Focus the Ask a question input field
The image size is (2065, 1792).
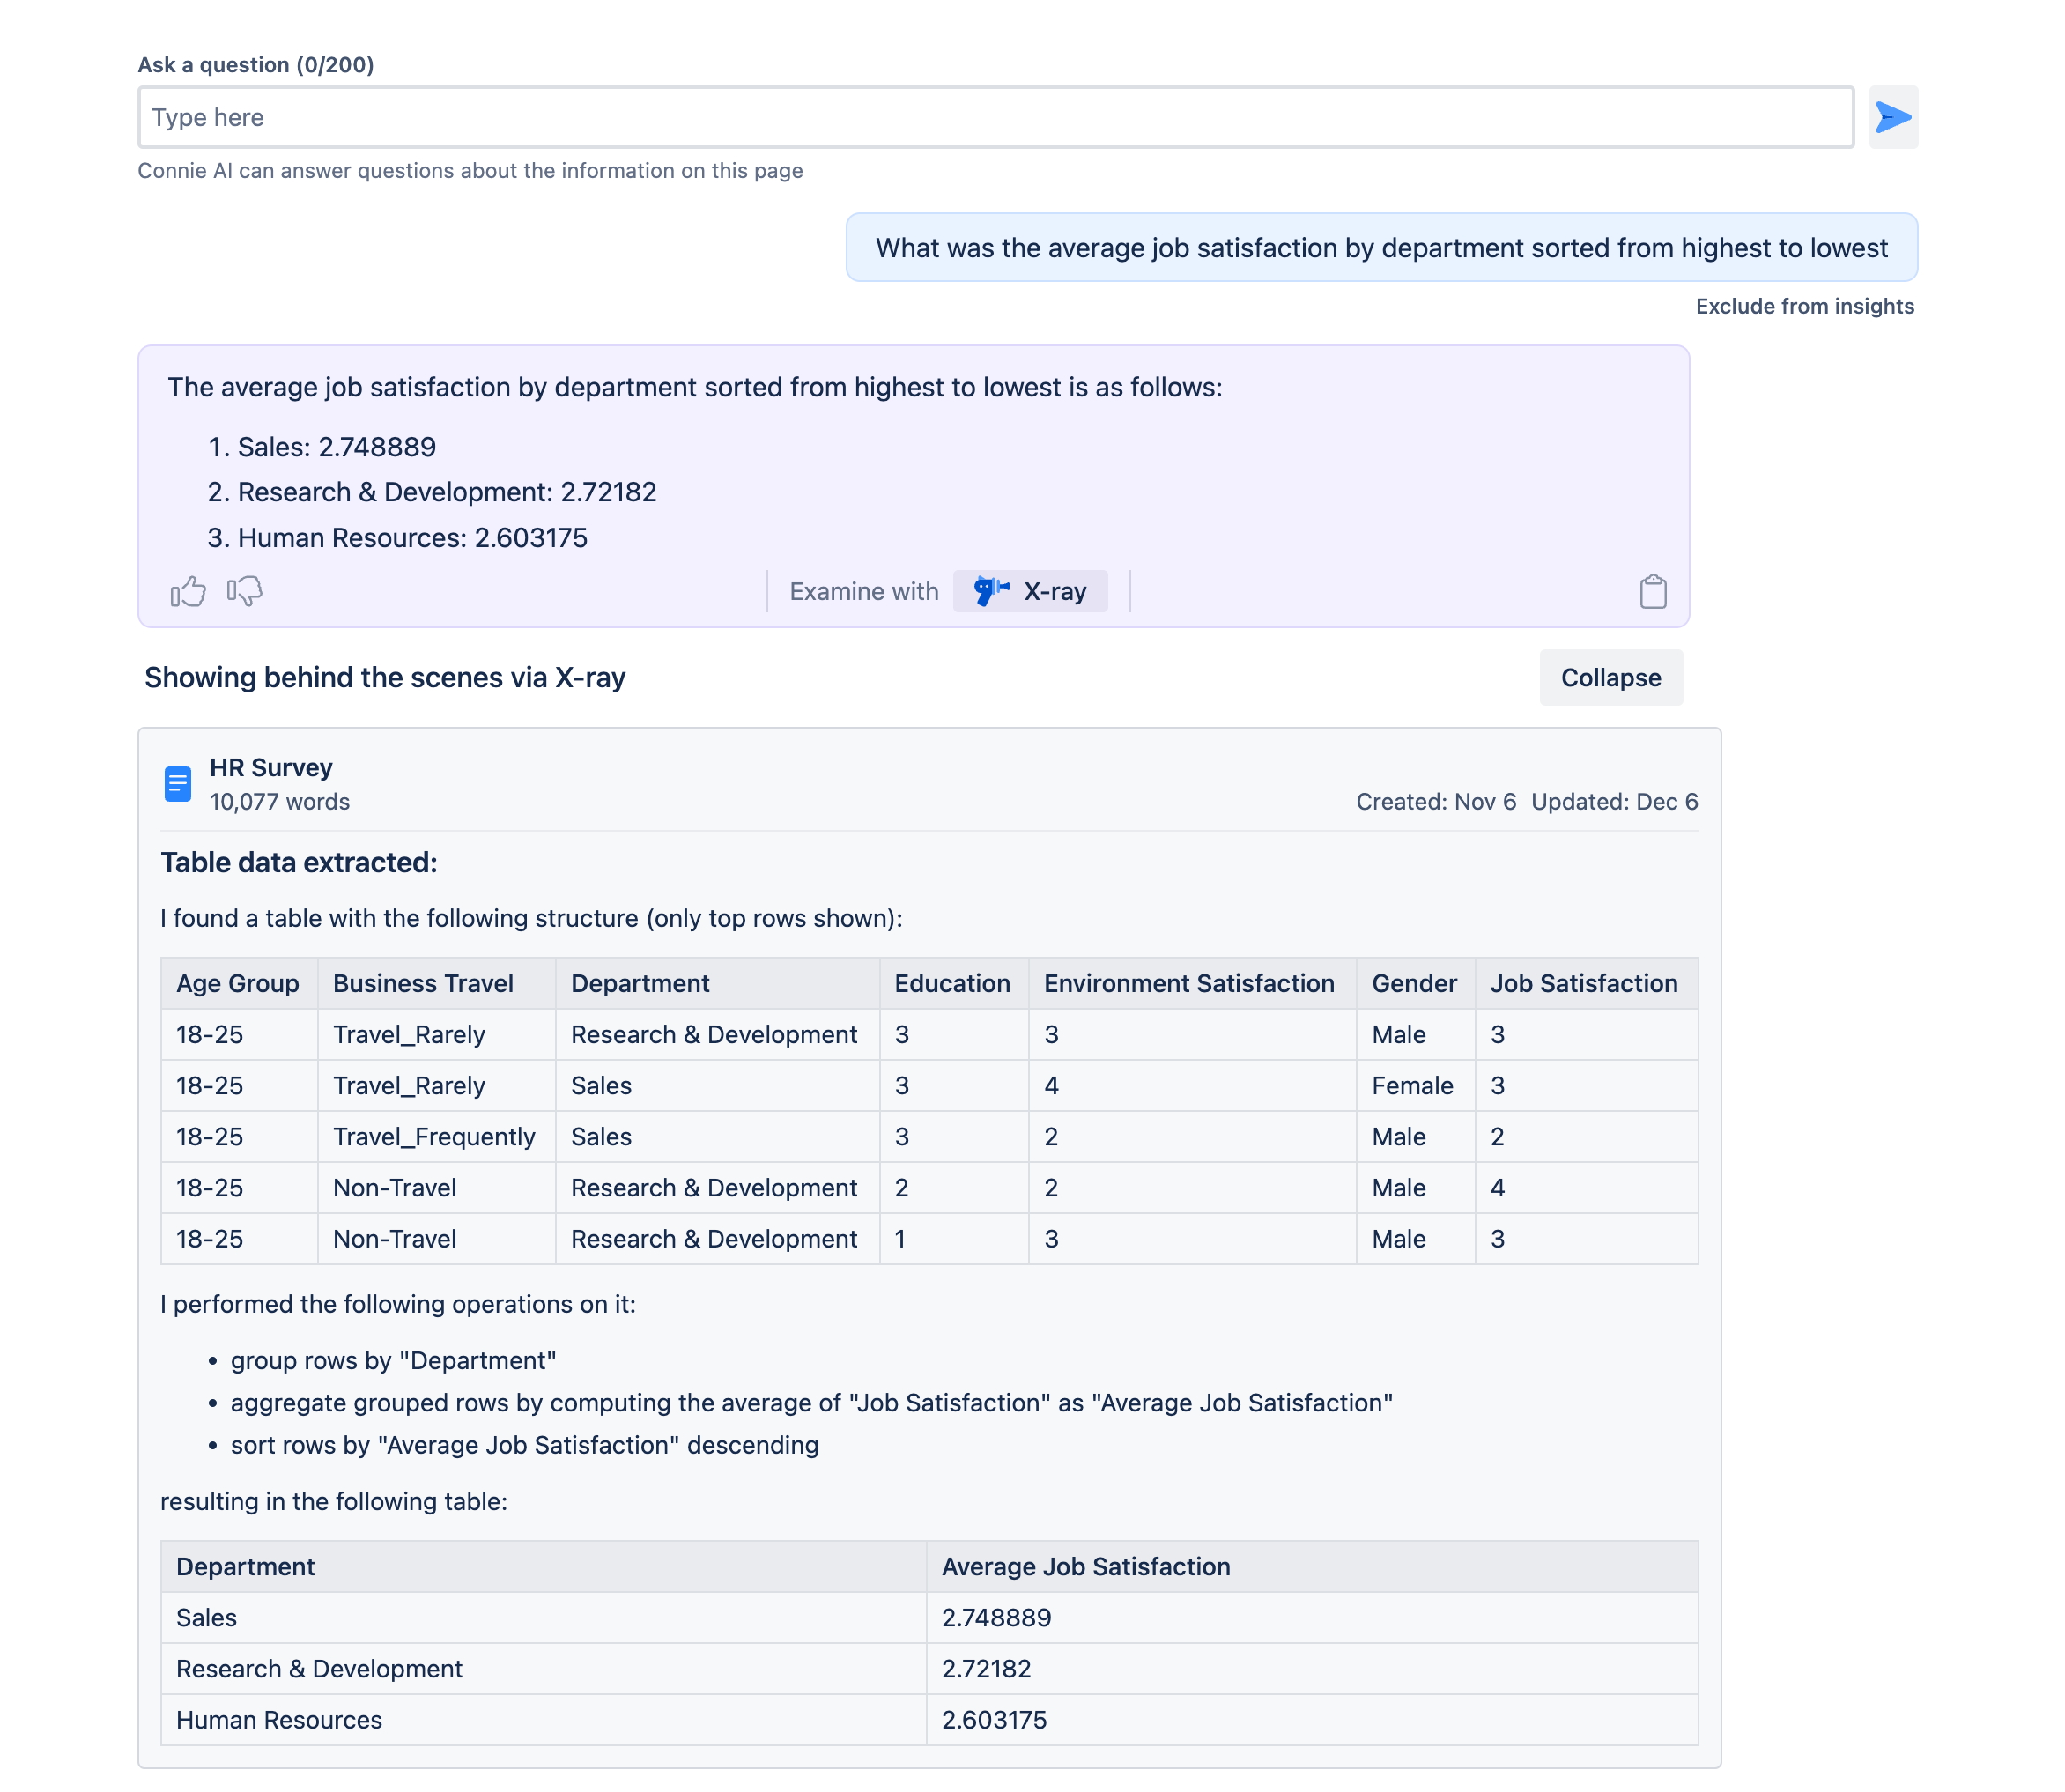tap(995, 117)
